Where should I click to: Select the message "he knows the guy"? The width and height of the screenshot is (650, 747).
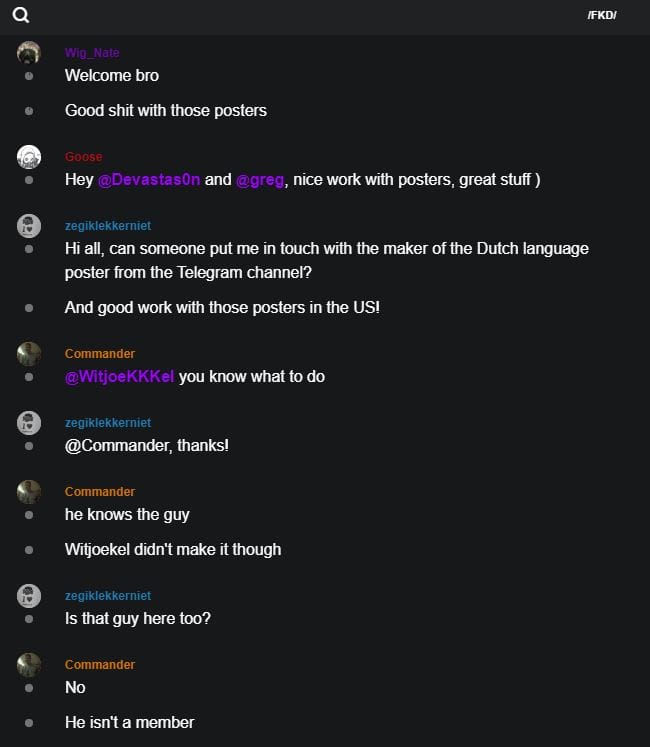coord(127,515)
